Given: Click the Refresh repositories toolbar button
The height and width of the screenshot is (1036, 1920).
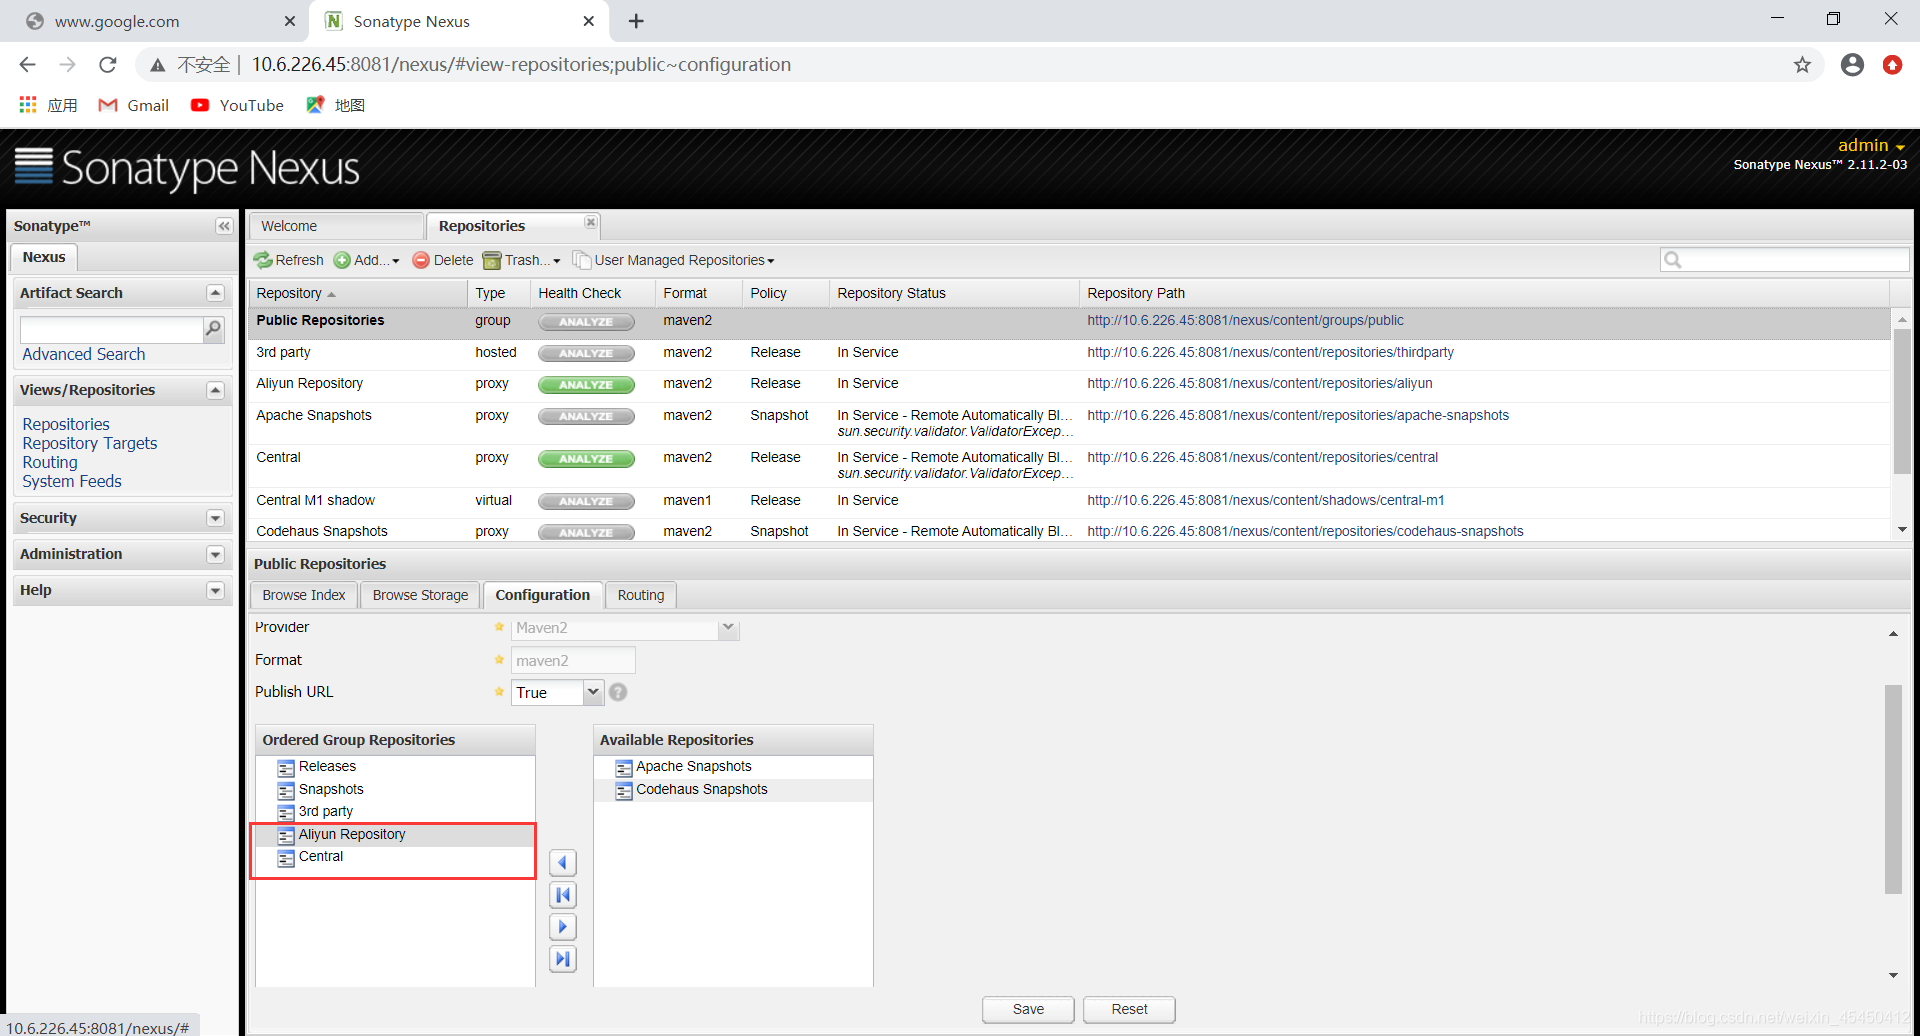Looking at the screenshot, I should pyautogui.click(x=288, y=260).
